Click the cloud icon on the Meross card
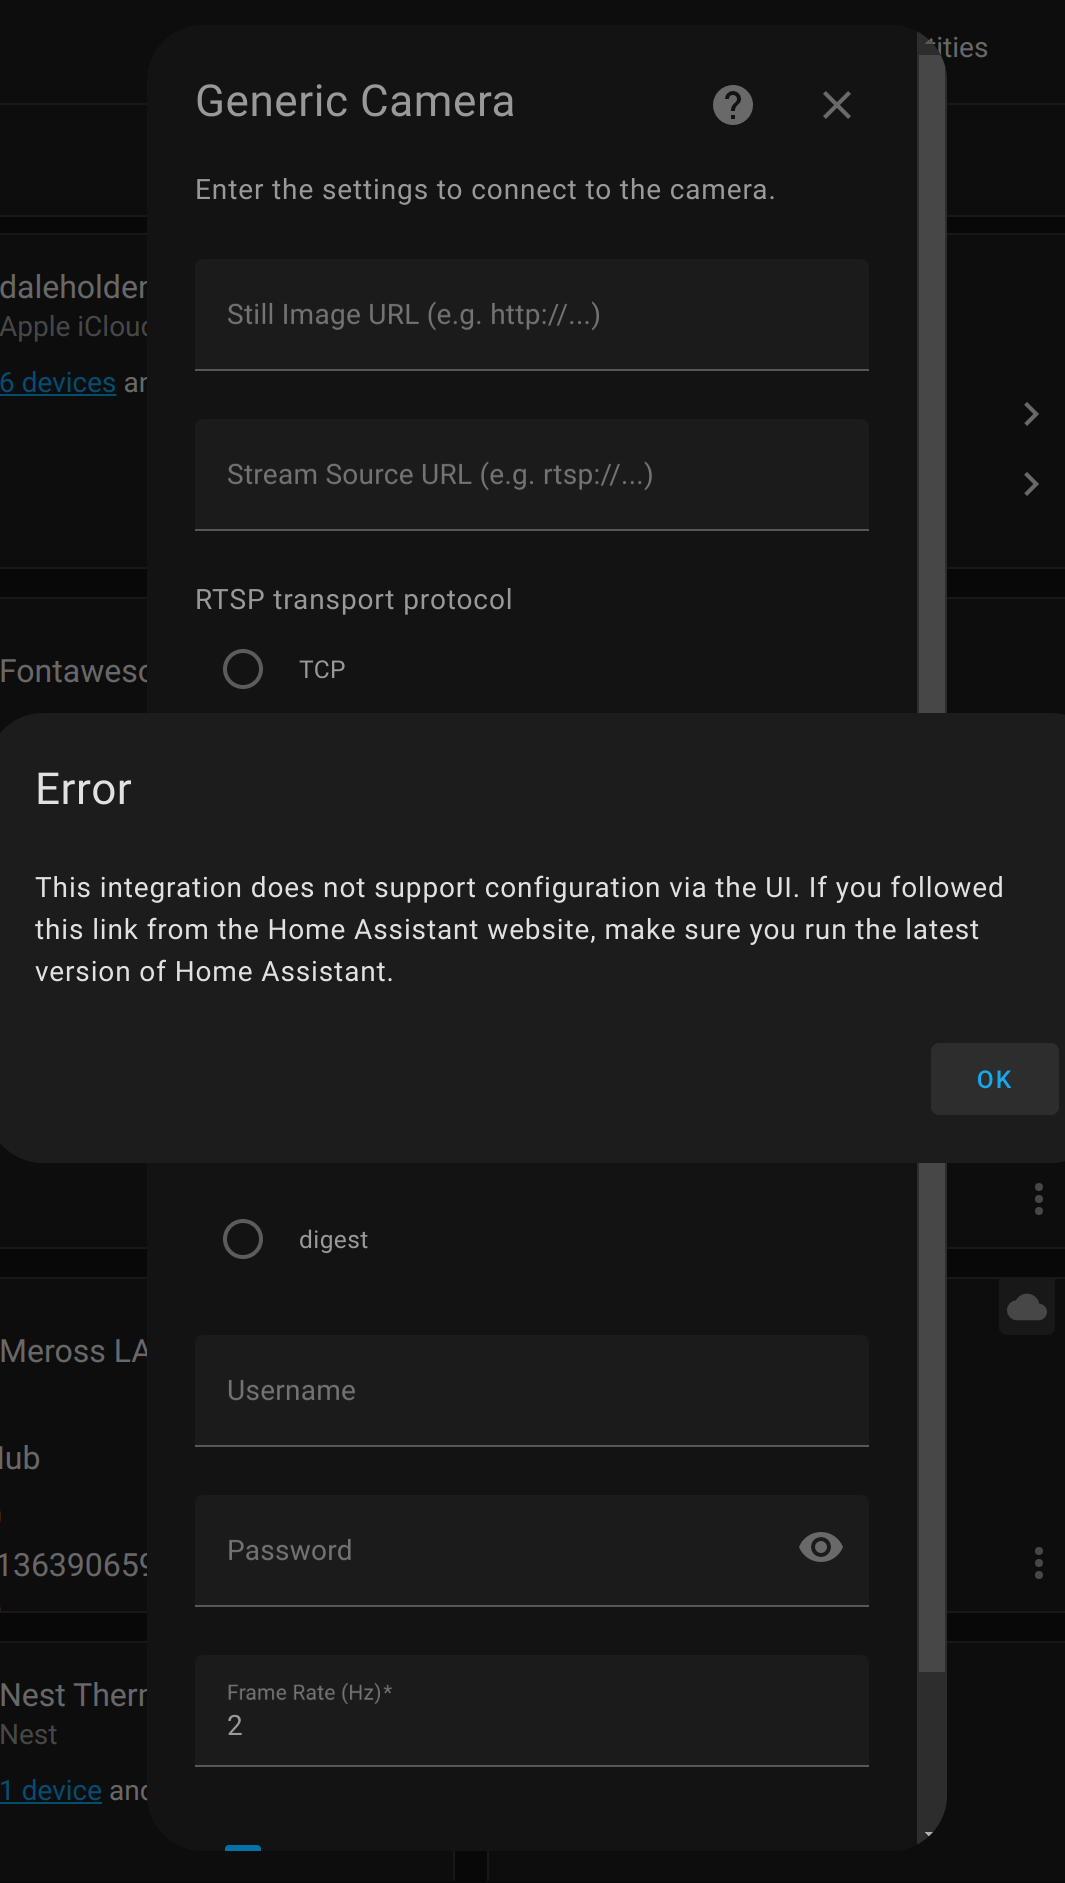Image resolution: width=1065 pixels, height=1883 pixels. [1027, 1307]
